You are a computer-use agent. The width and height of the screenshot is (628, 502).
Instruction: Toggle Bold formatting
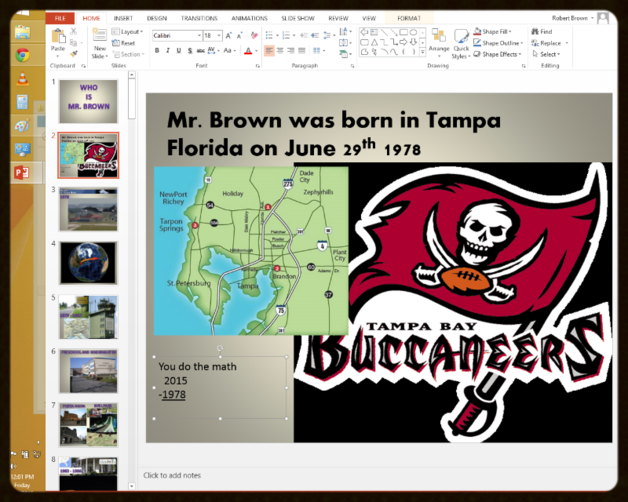[x=157, y=50]
